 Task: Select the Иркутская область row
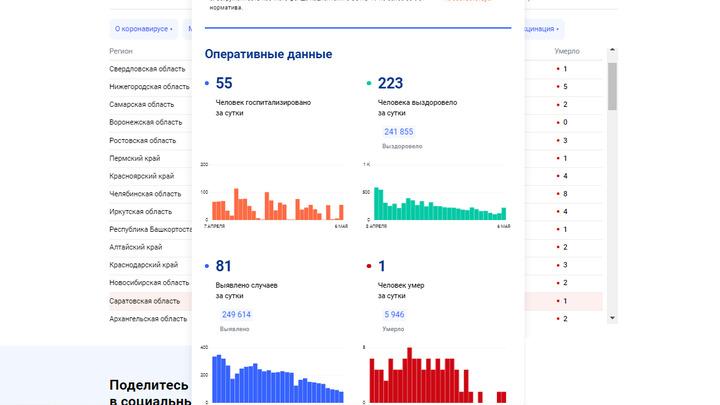tap(144, 212)
